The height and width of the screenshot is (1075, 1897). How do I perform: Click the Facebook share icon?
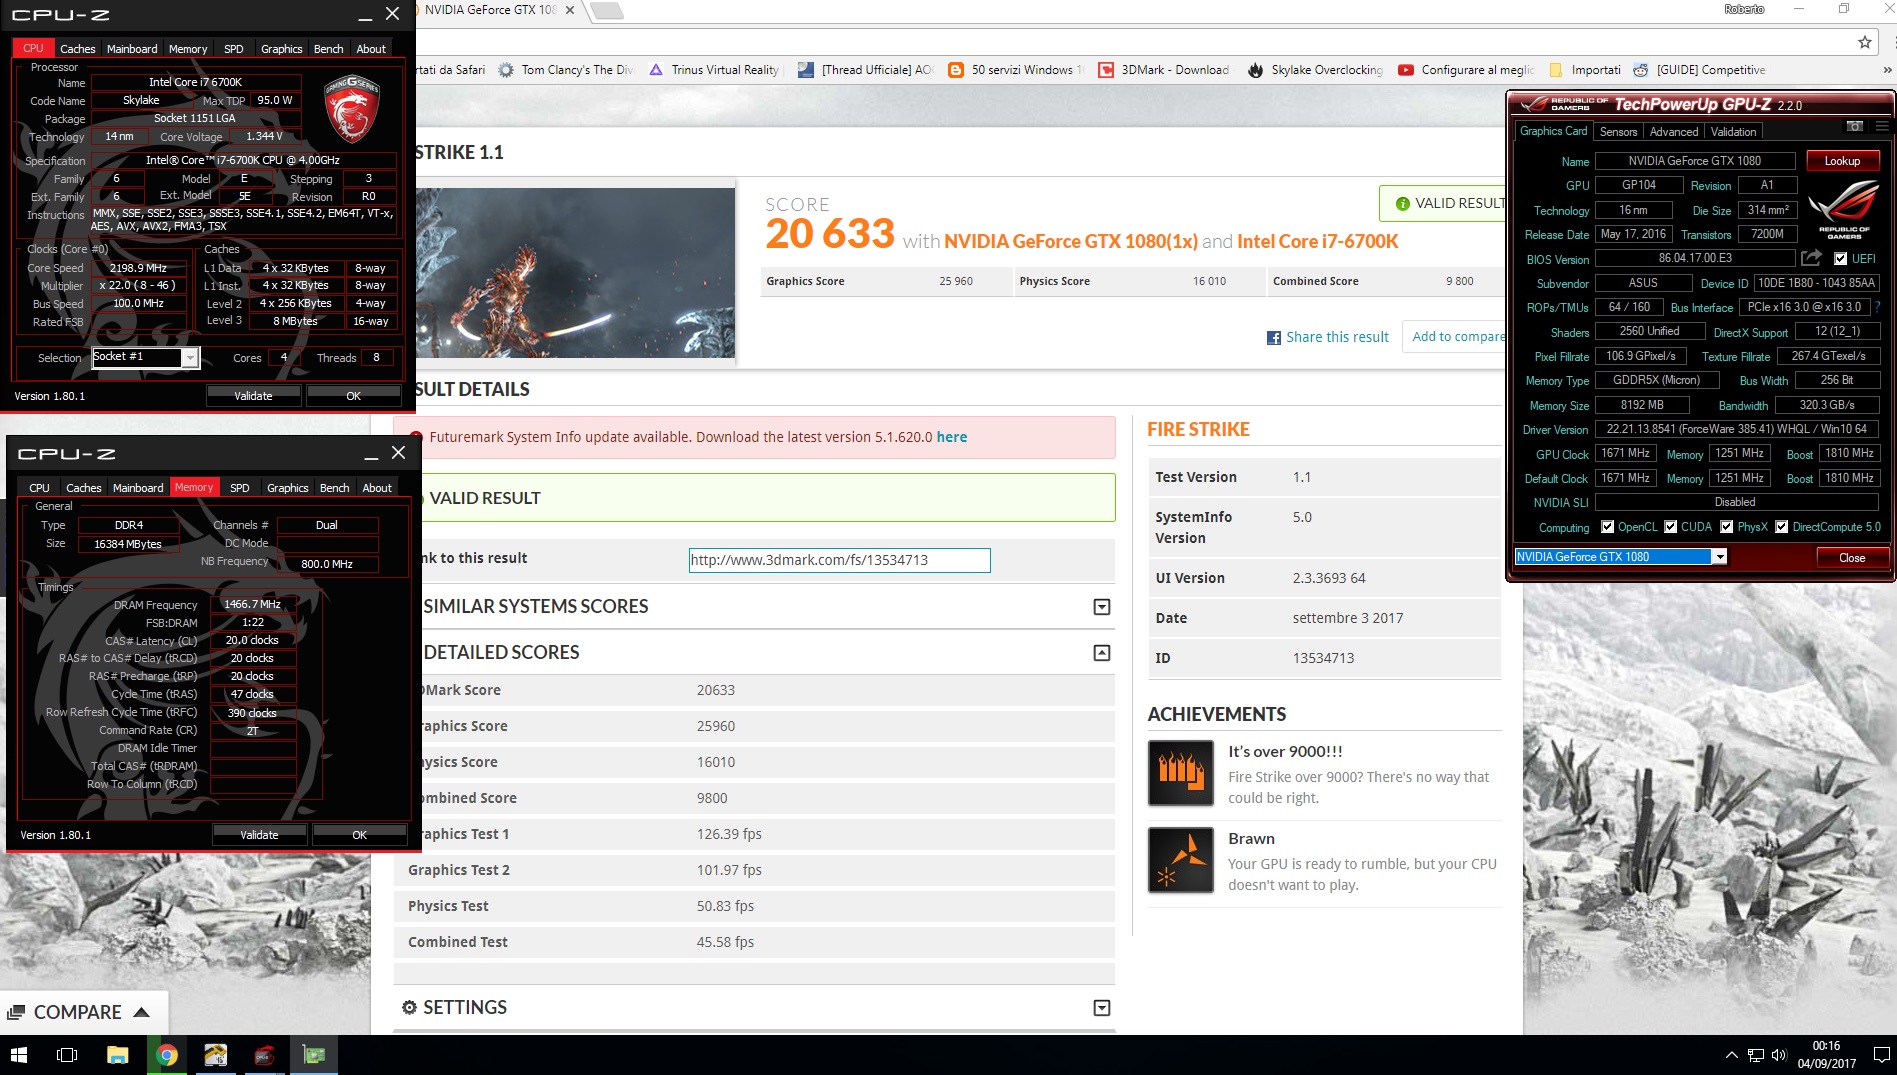[x=1274, y=338]
